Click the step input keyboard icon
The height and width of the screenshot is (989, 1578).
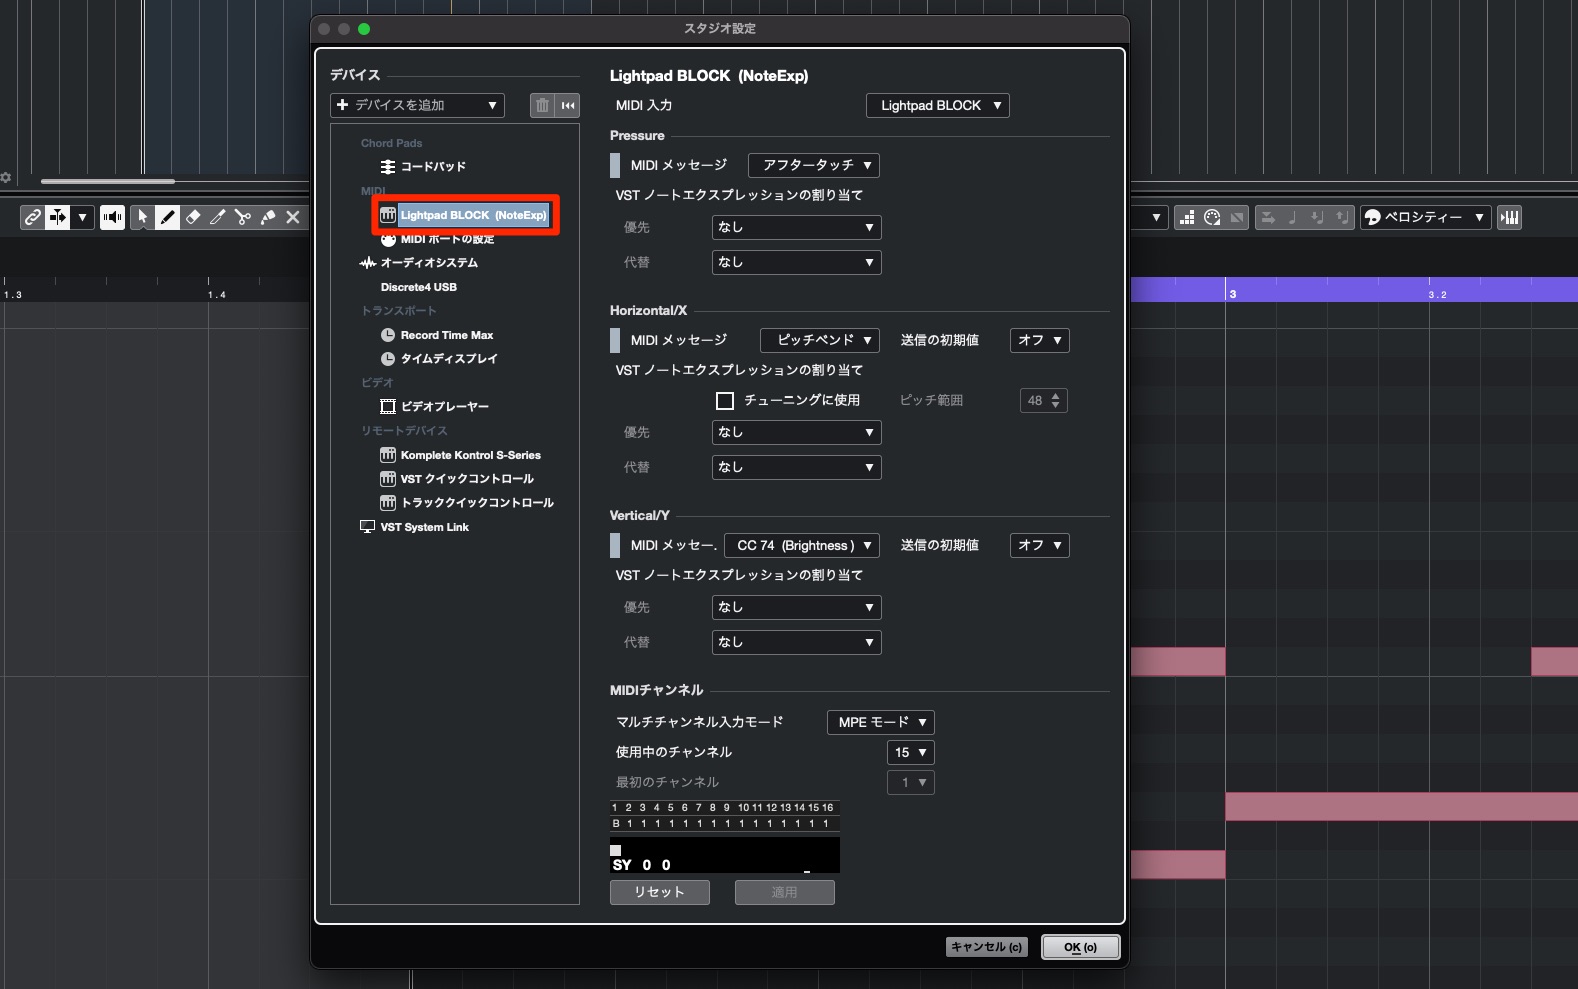(1509, 217)
